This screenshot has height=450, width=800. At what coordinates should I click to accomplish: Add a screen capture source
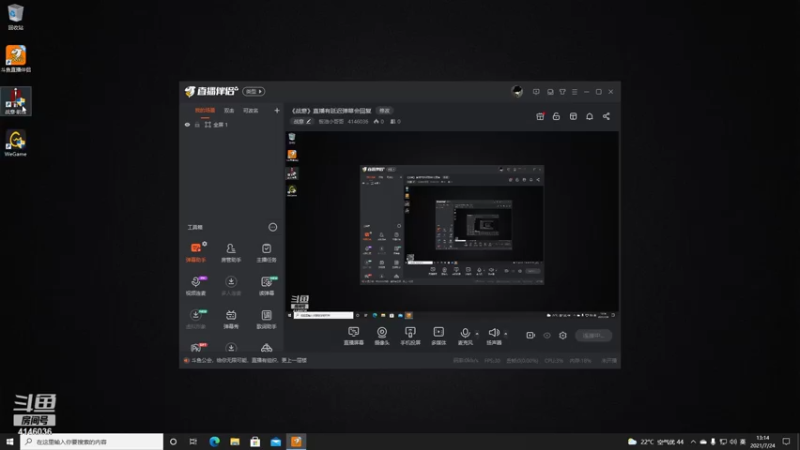click(353, 336)
